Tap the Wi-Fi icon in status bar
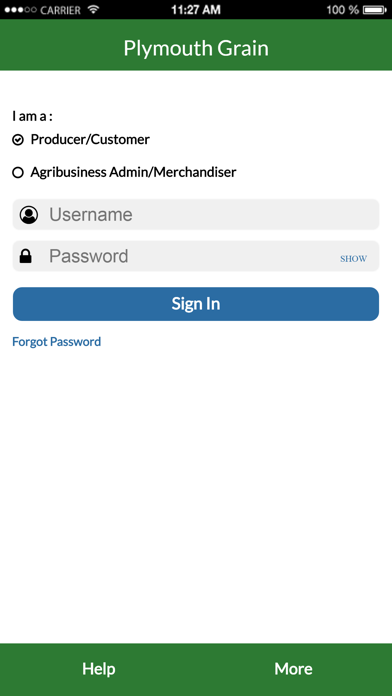Viewport: 392px width, 696px height. click(x=93, y=9)
